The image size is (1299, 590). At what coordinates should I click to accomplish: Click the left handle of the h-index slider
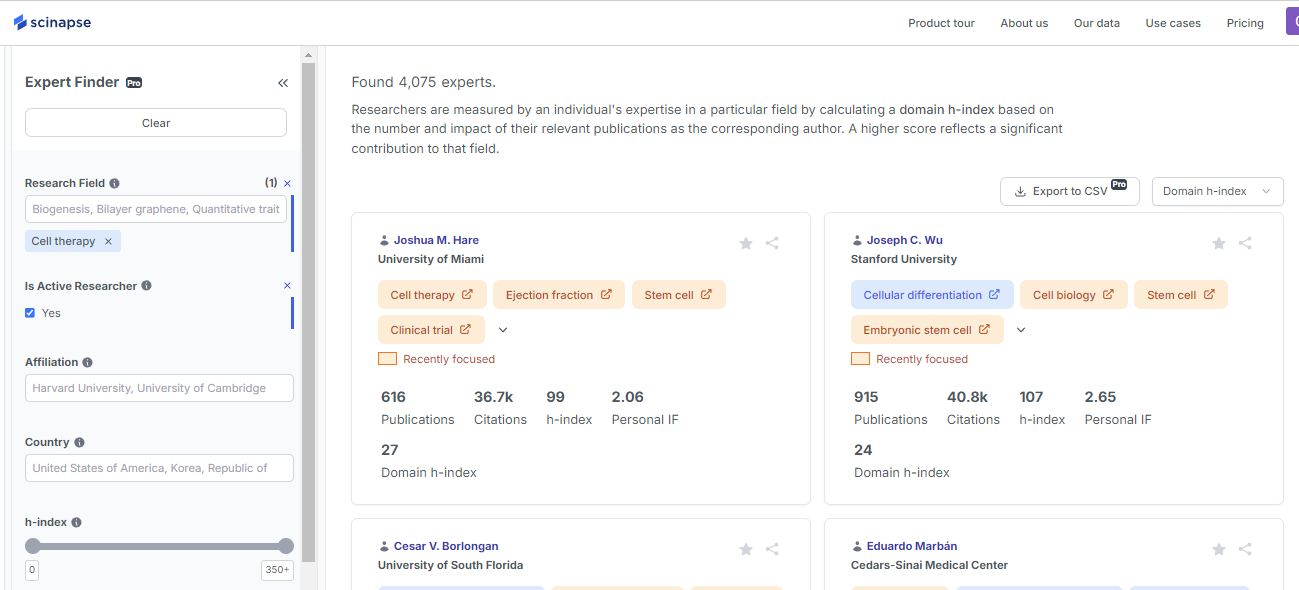coord(33,546)
